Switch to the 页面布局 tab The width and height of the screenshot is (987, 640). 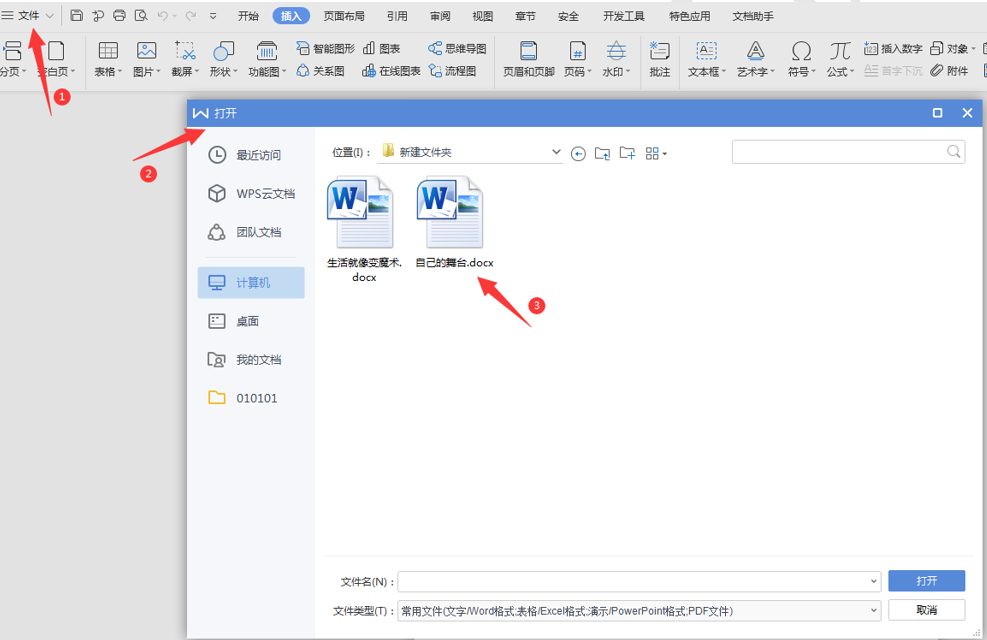(x=344, y=16)
